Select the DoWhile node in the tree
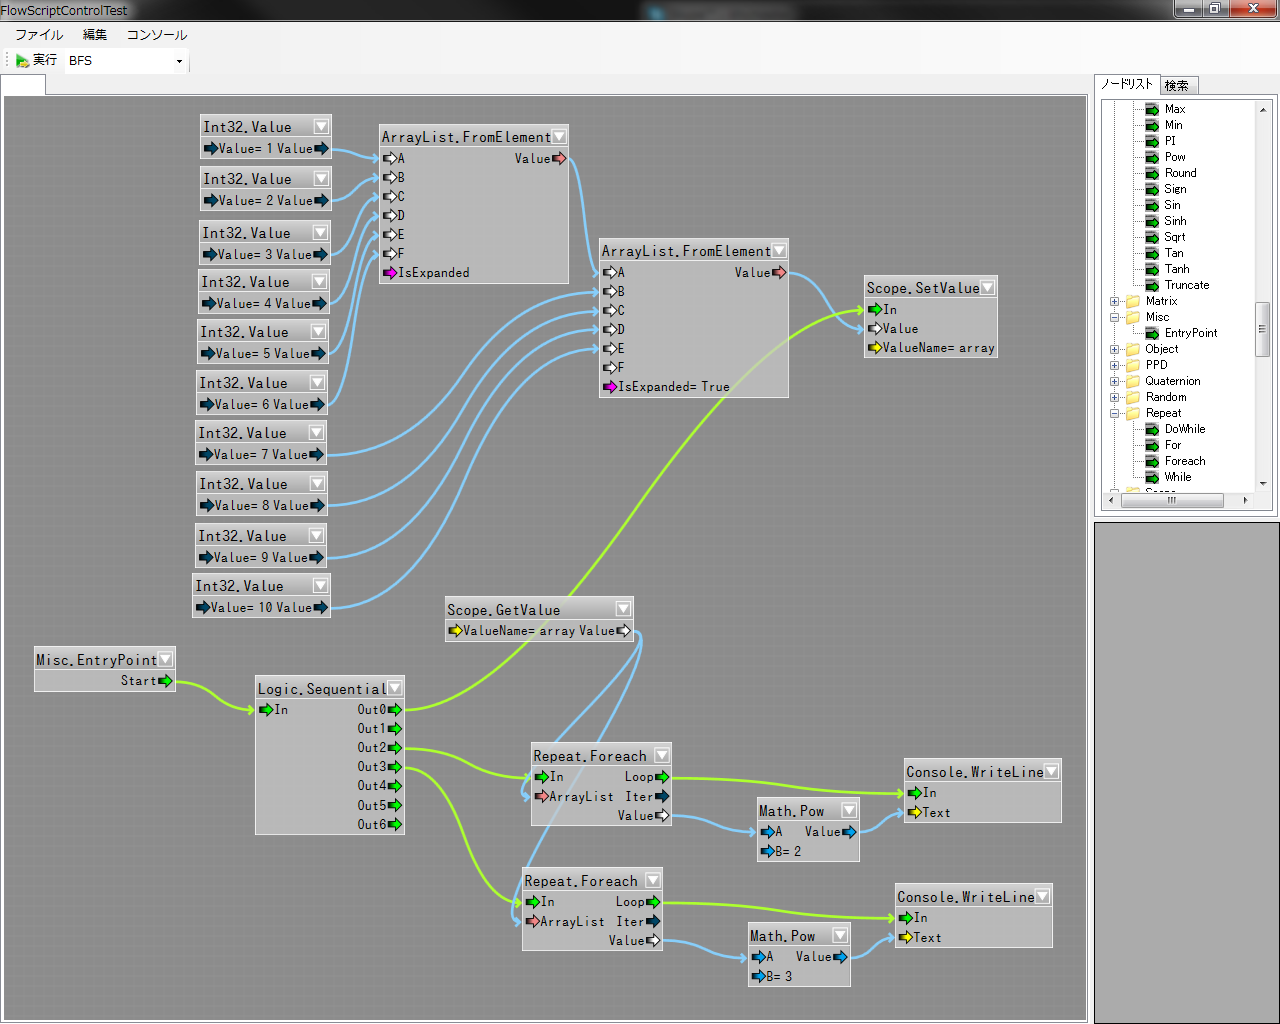 pyautogui.click(x=1184, y=429)
